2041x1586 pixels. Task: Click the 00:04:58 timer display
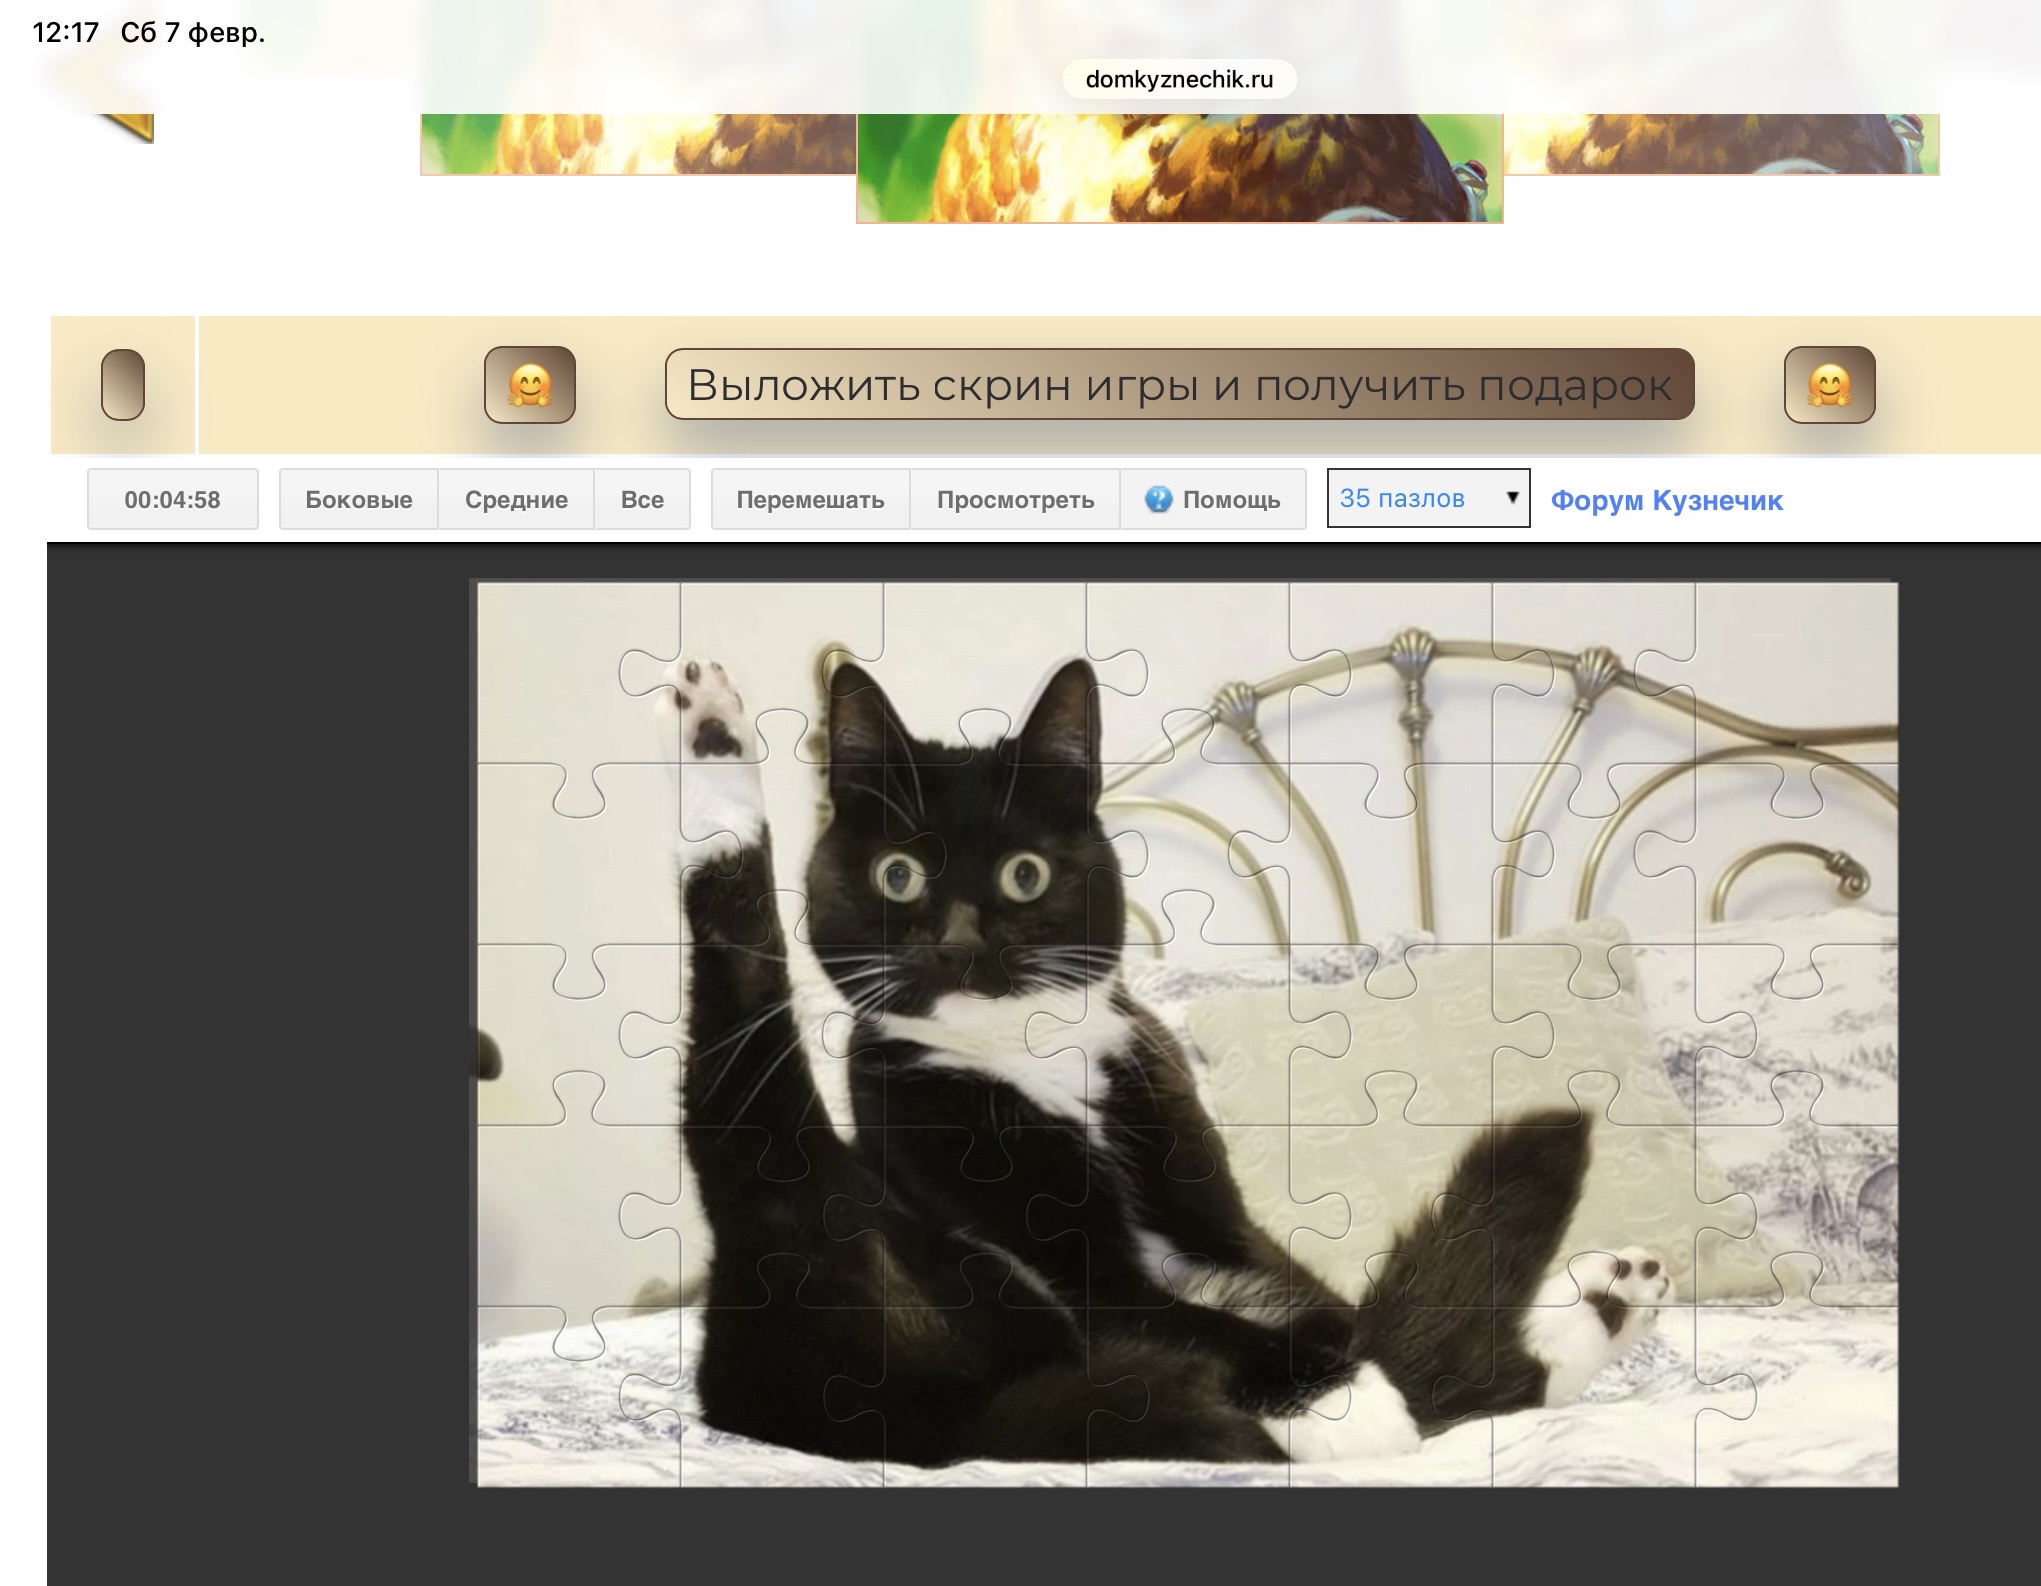[172, 499]
